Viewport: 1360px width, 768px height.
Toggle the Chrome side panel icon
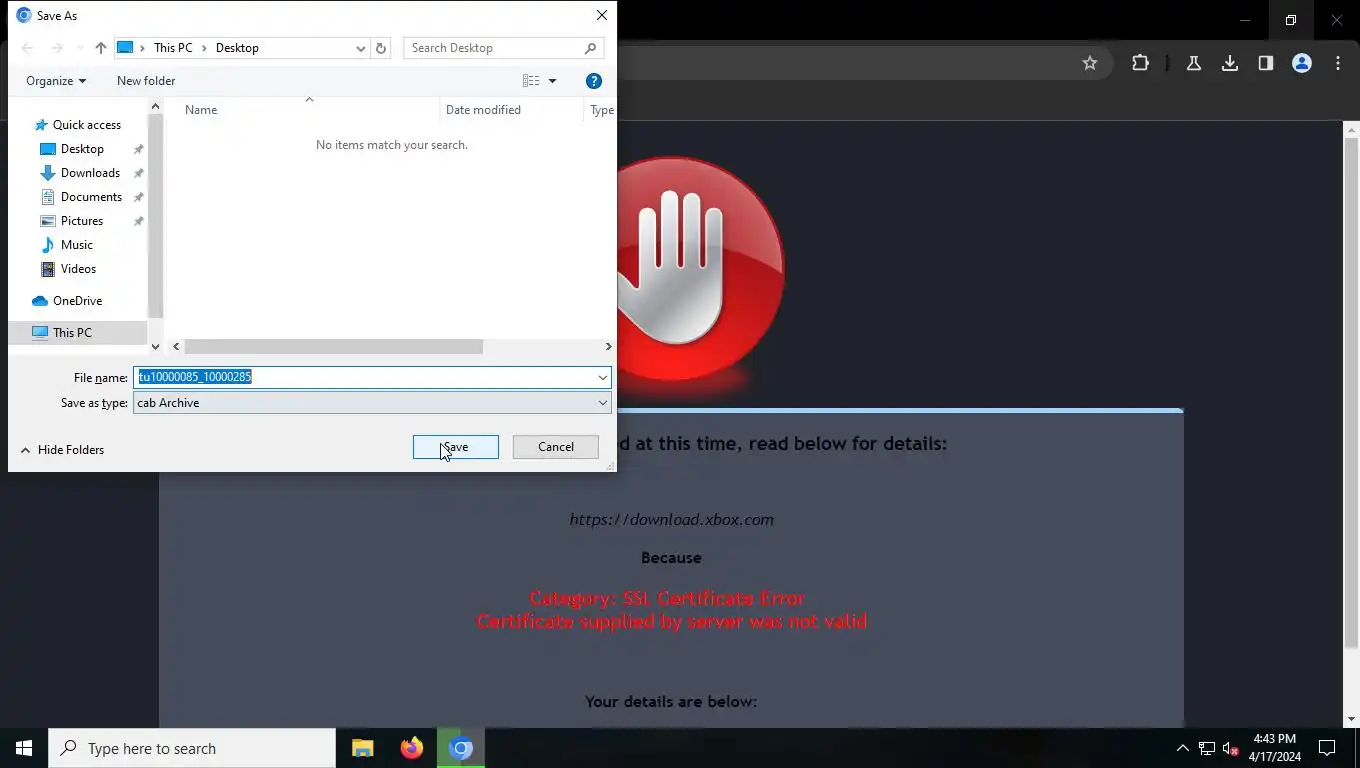point(1266,63)
